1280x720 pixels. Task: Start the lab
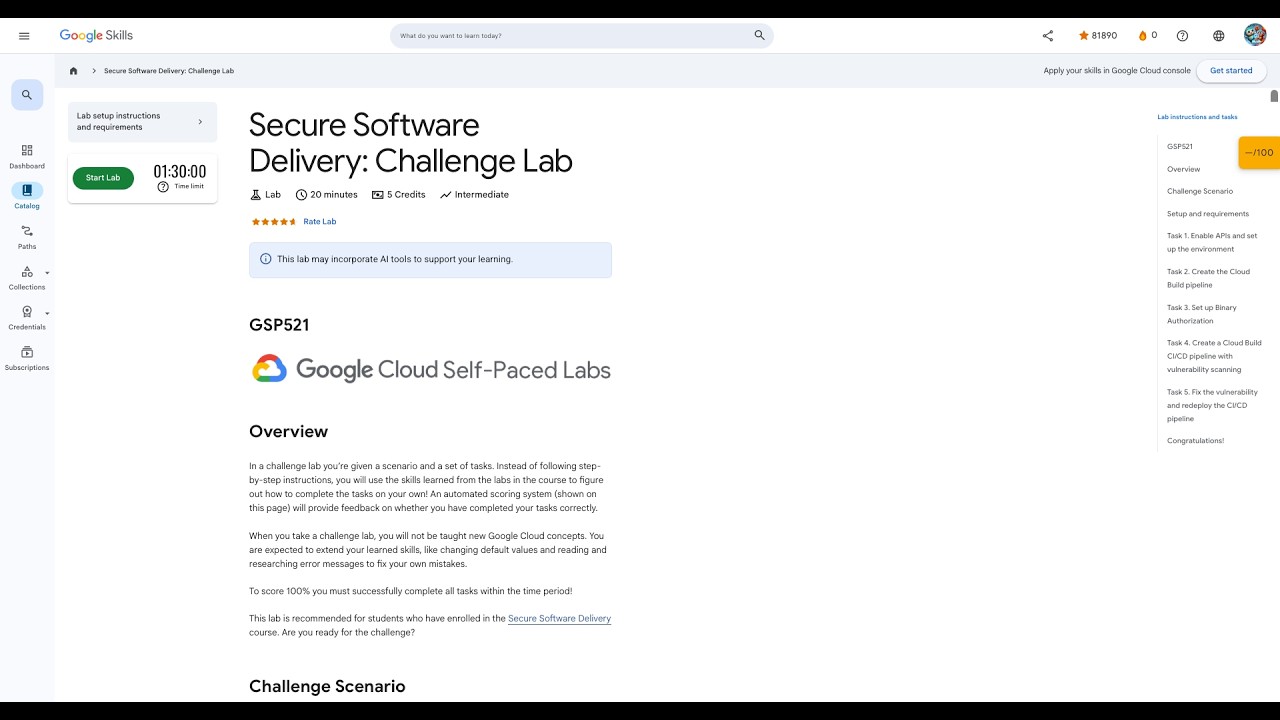tap(103, 178)
